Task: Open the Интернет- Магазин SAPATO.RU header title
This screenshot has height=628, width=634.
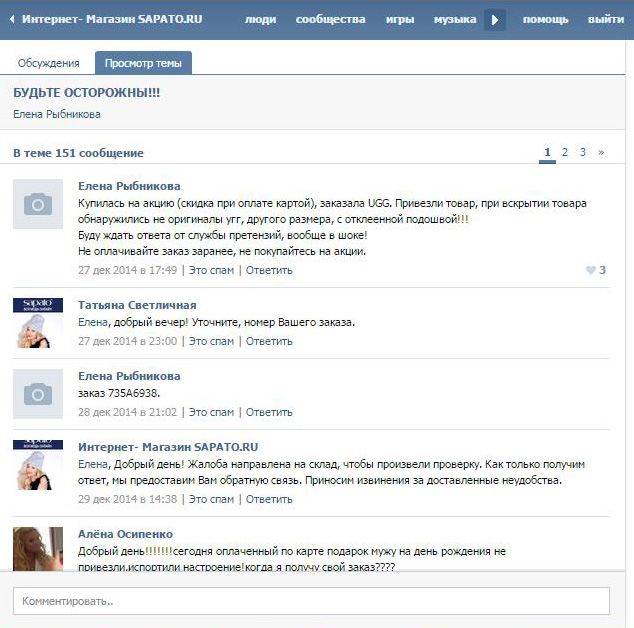Action: pos(112,19)
